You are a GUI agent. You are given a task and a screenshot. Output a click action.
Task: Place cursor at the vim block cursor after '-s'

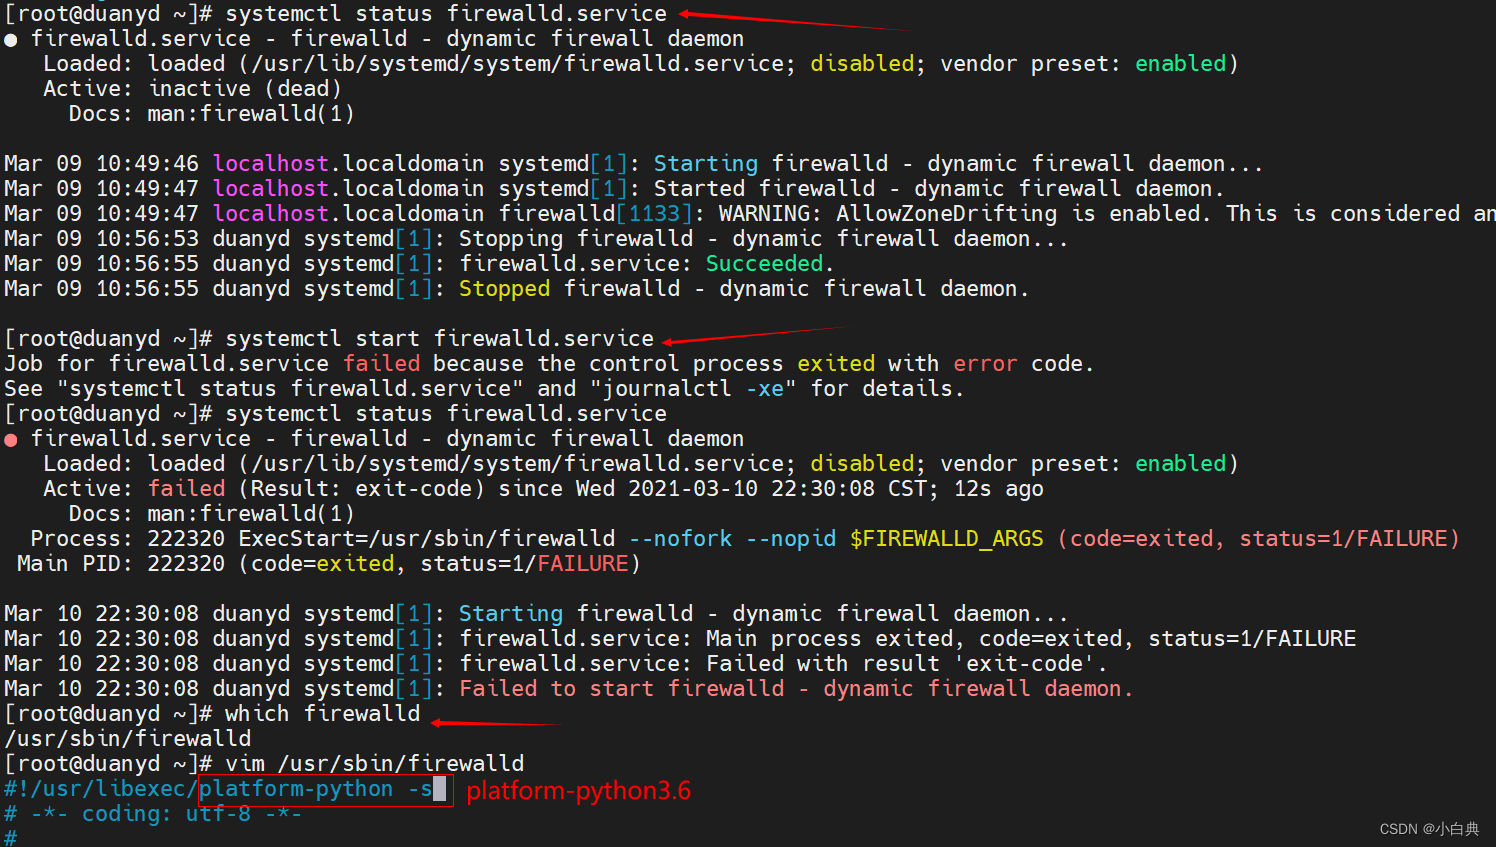pos(439,789)
